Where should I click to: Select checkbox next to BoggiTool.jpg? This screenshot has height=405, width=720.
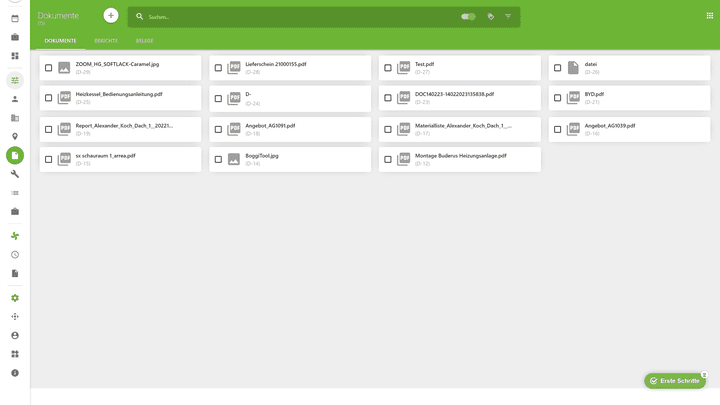(x=218, y=159)
